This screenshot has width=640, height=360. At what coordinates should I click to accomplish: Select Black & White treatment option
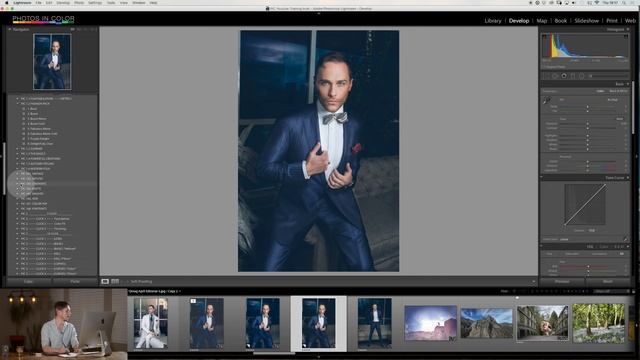[x=618, y=91]
